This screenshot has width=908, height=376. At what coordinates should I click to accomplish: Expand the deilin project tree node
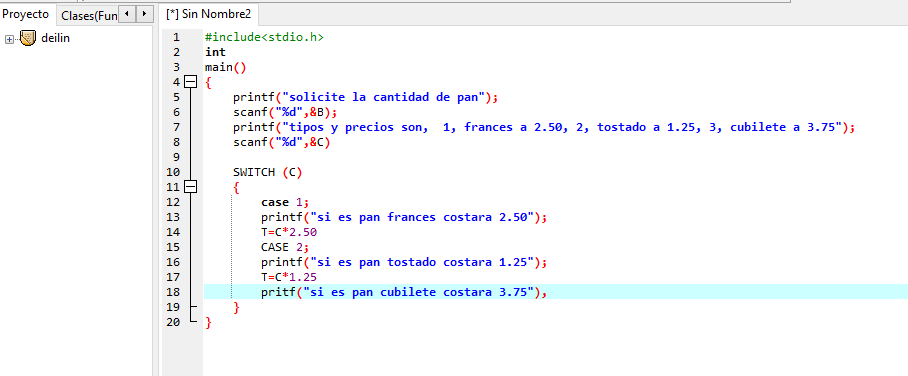point(9,39)
